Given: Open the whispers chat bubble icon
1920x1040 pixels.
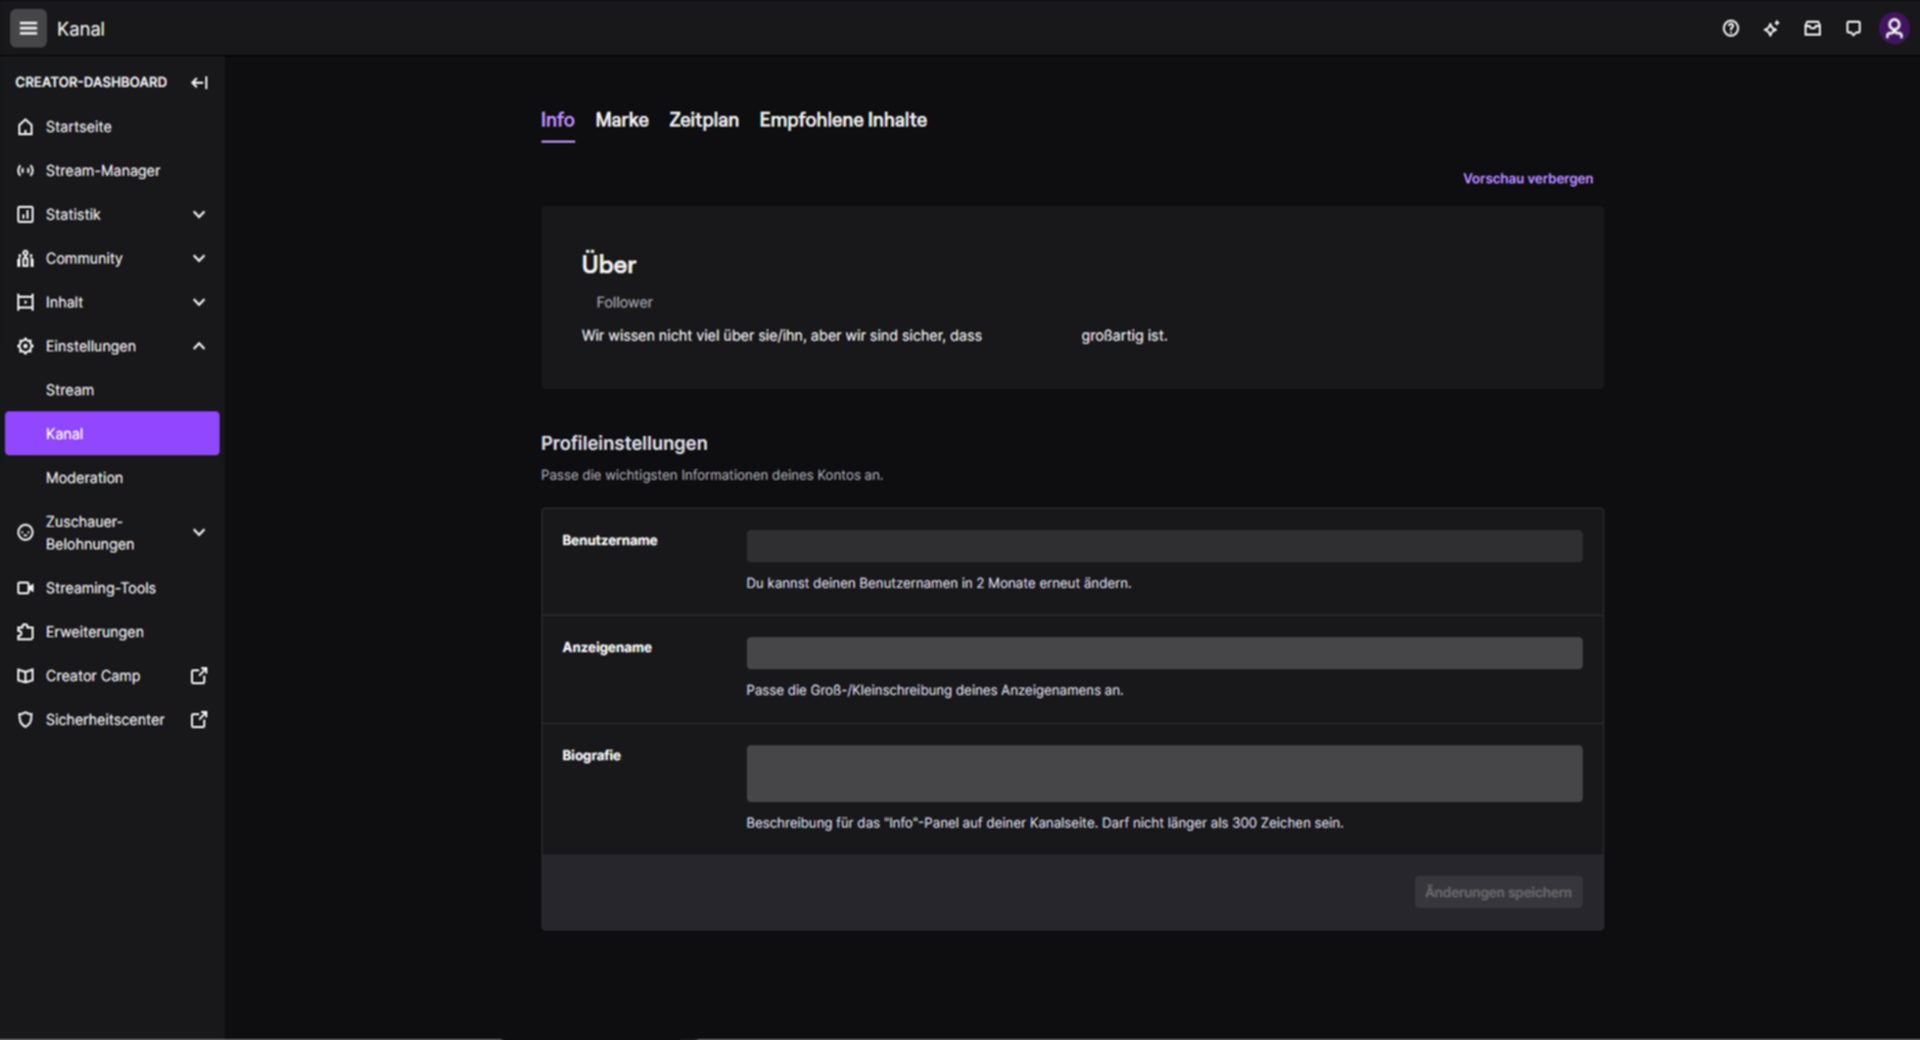Looking at the screenshot, I should click(x=1853, y=28).
